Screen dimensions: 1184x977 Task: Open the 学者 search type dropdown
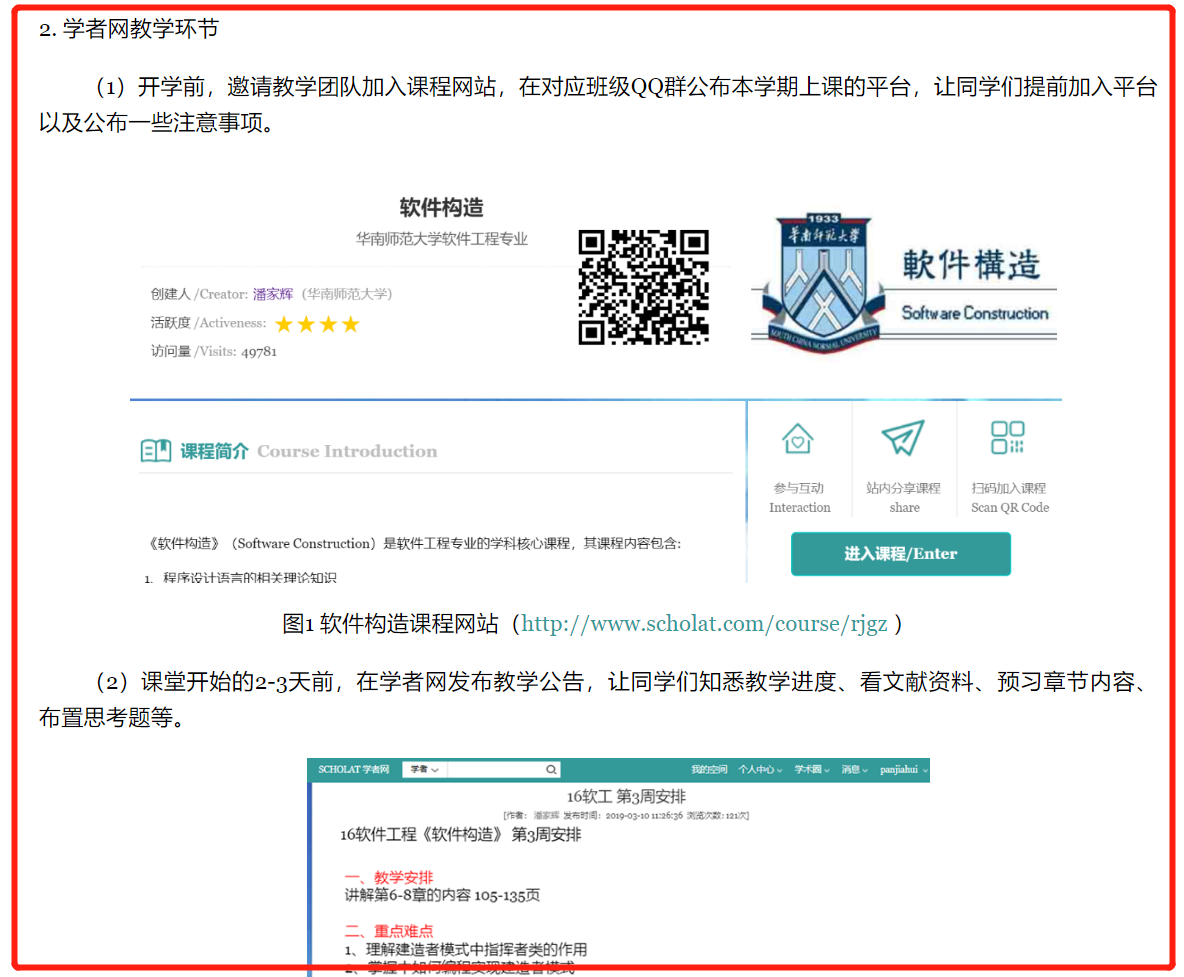tap(424, 770)
